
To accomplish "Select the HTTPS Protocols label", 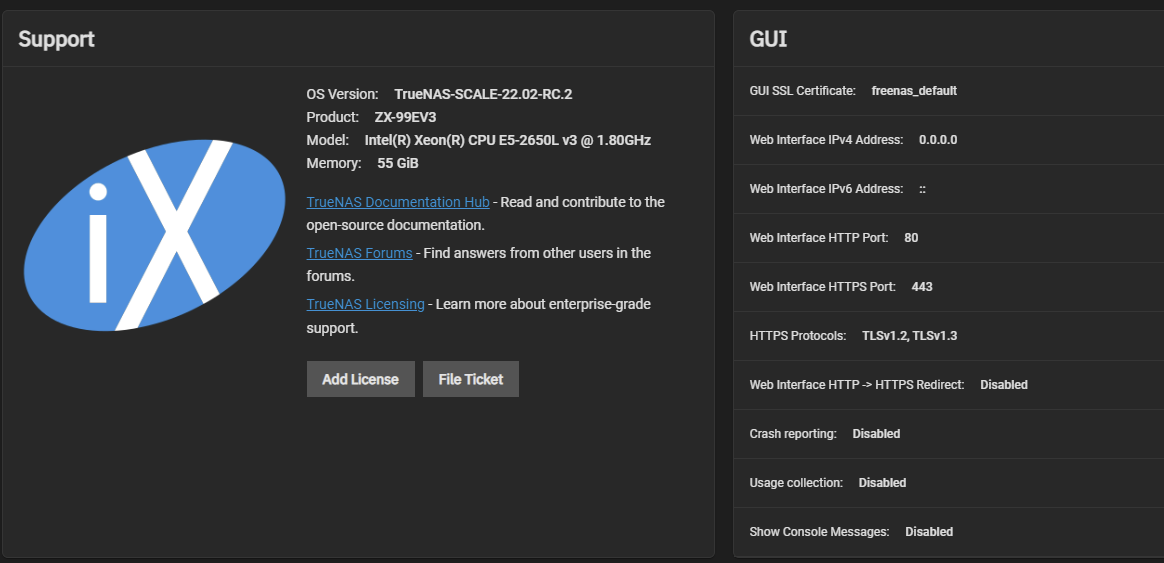I will [798, 336].
